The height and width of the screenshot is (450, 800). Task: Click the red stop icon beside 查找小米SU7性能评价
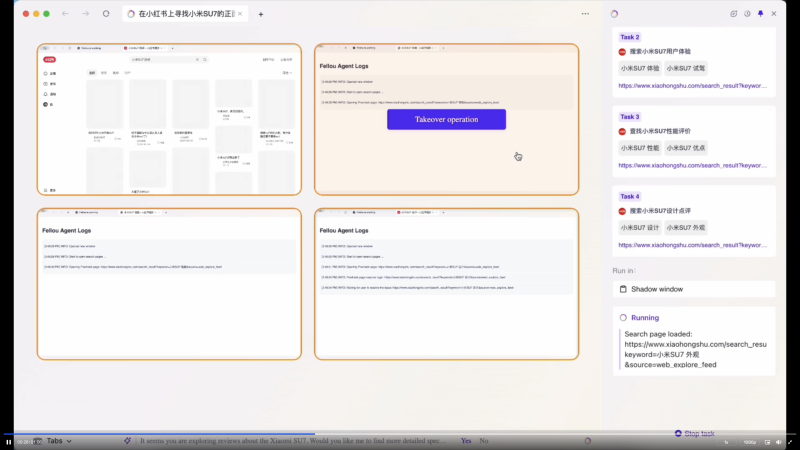pos(622,132)
